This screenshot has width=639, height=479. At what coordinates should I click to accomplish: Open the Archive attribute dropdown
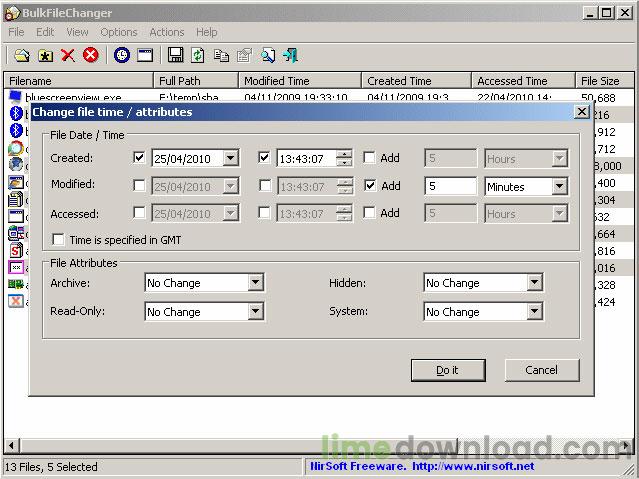pos(255,283)
